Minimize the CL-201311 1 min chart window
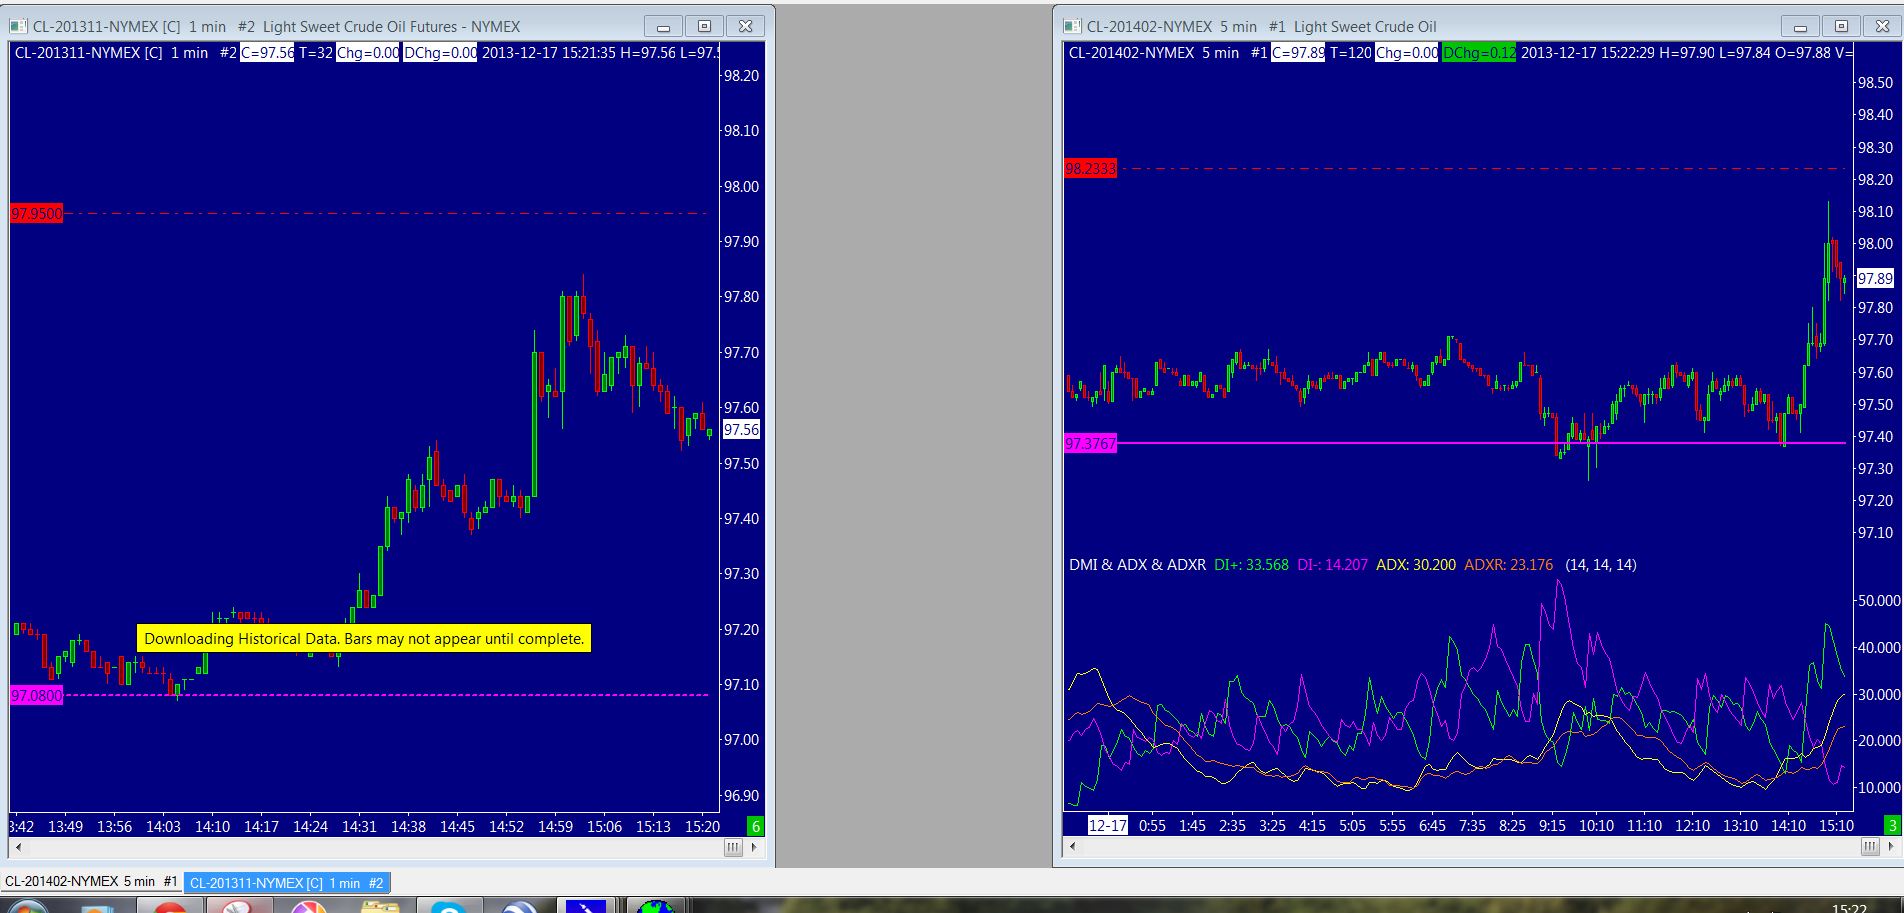 (662, 27)
